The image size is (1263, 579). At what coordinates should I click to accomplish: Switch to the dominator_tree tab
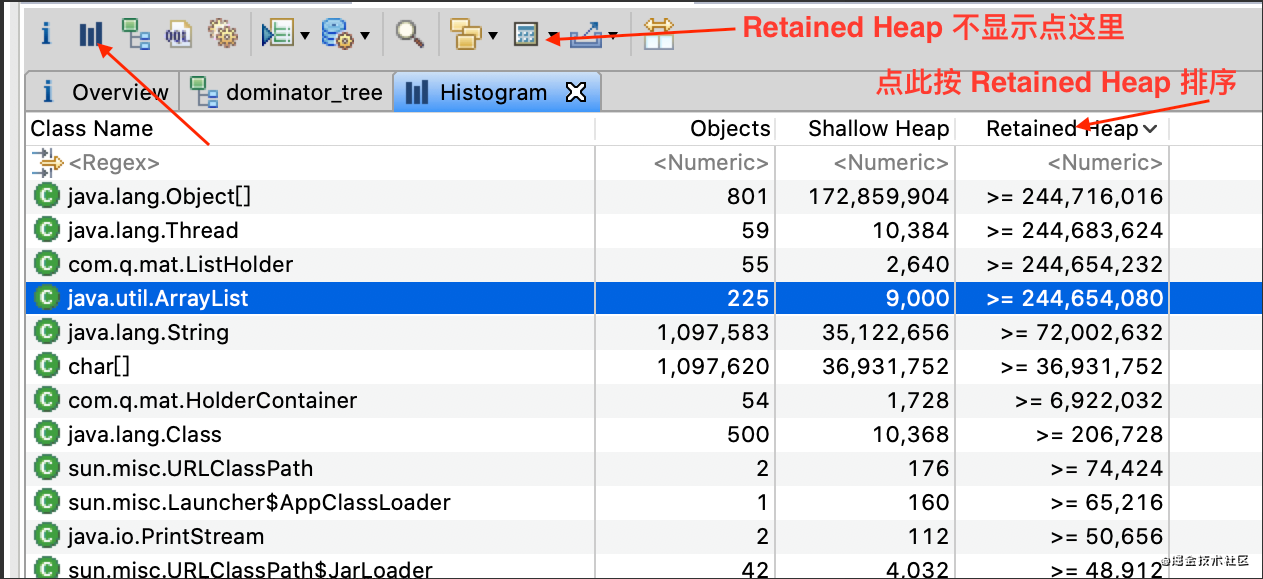tap(290, 93)
